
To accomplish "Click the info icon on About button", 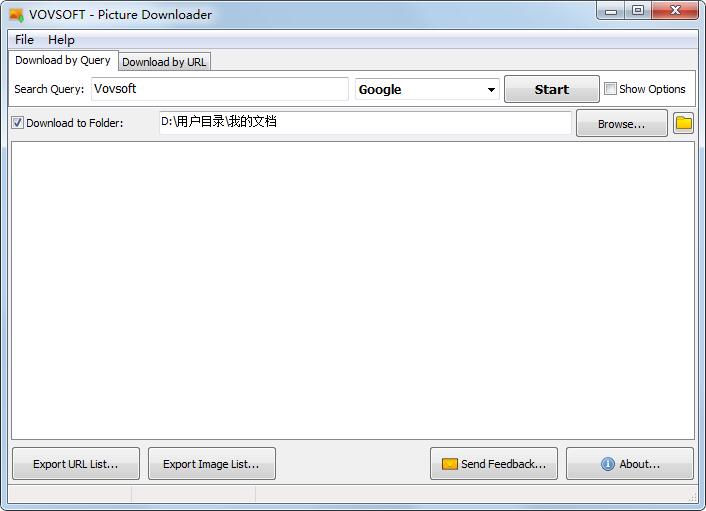I will tap(607, 464).
